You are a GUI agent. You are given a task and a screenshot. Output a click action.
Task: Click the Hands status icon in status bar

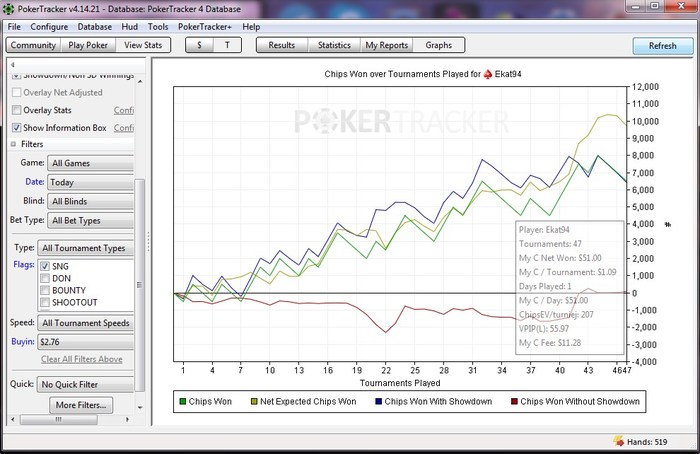pyautogui.click(x=618, y=441)
